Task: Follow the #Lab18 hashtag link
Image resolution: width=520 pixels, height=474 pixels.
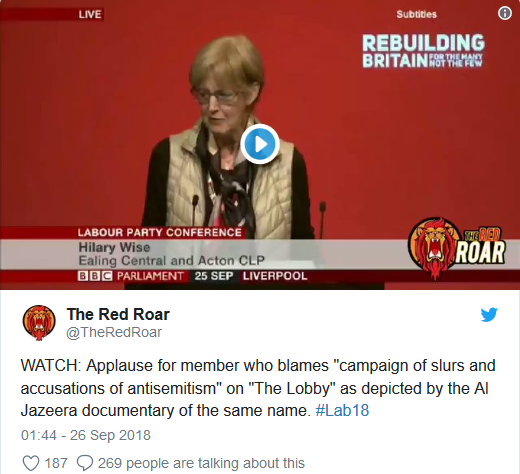Action: click(342, 410)
